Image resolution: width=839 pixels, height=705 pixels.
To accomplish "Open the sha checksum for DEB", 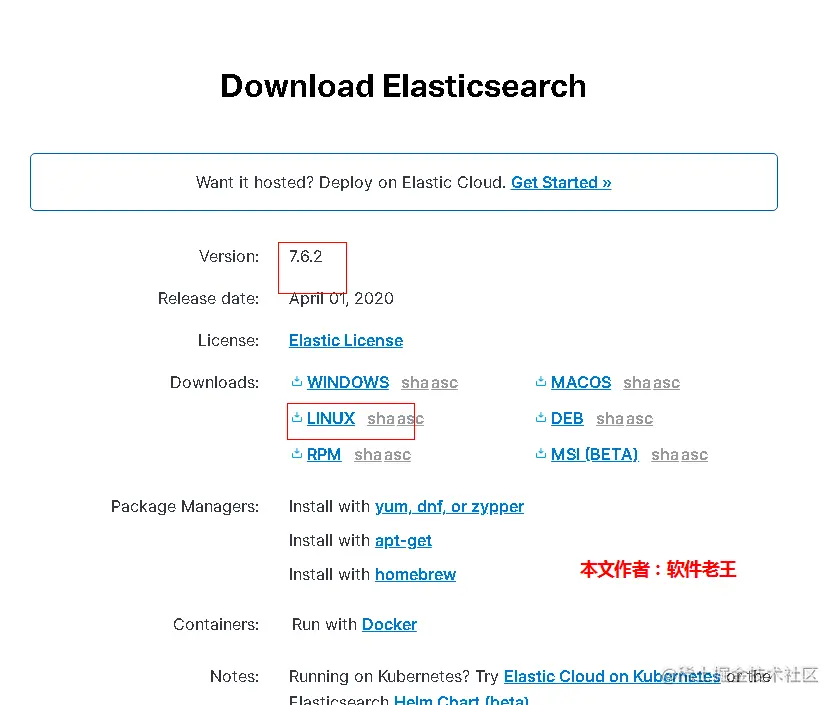I will 610,419.
